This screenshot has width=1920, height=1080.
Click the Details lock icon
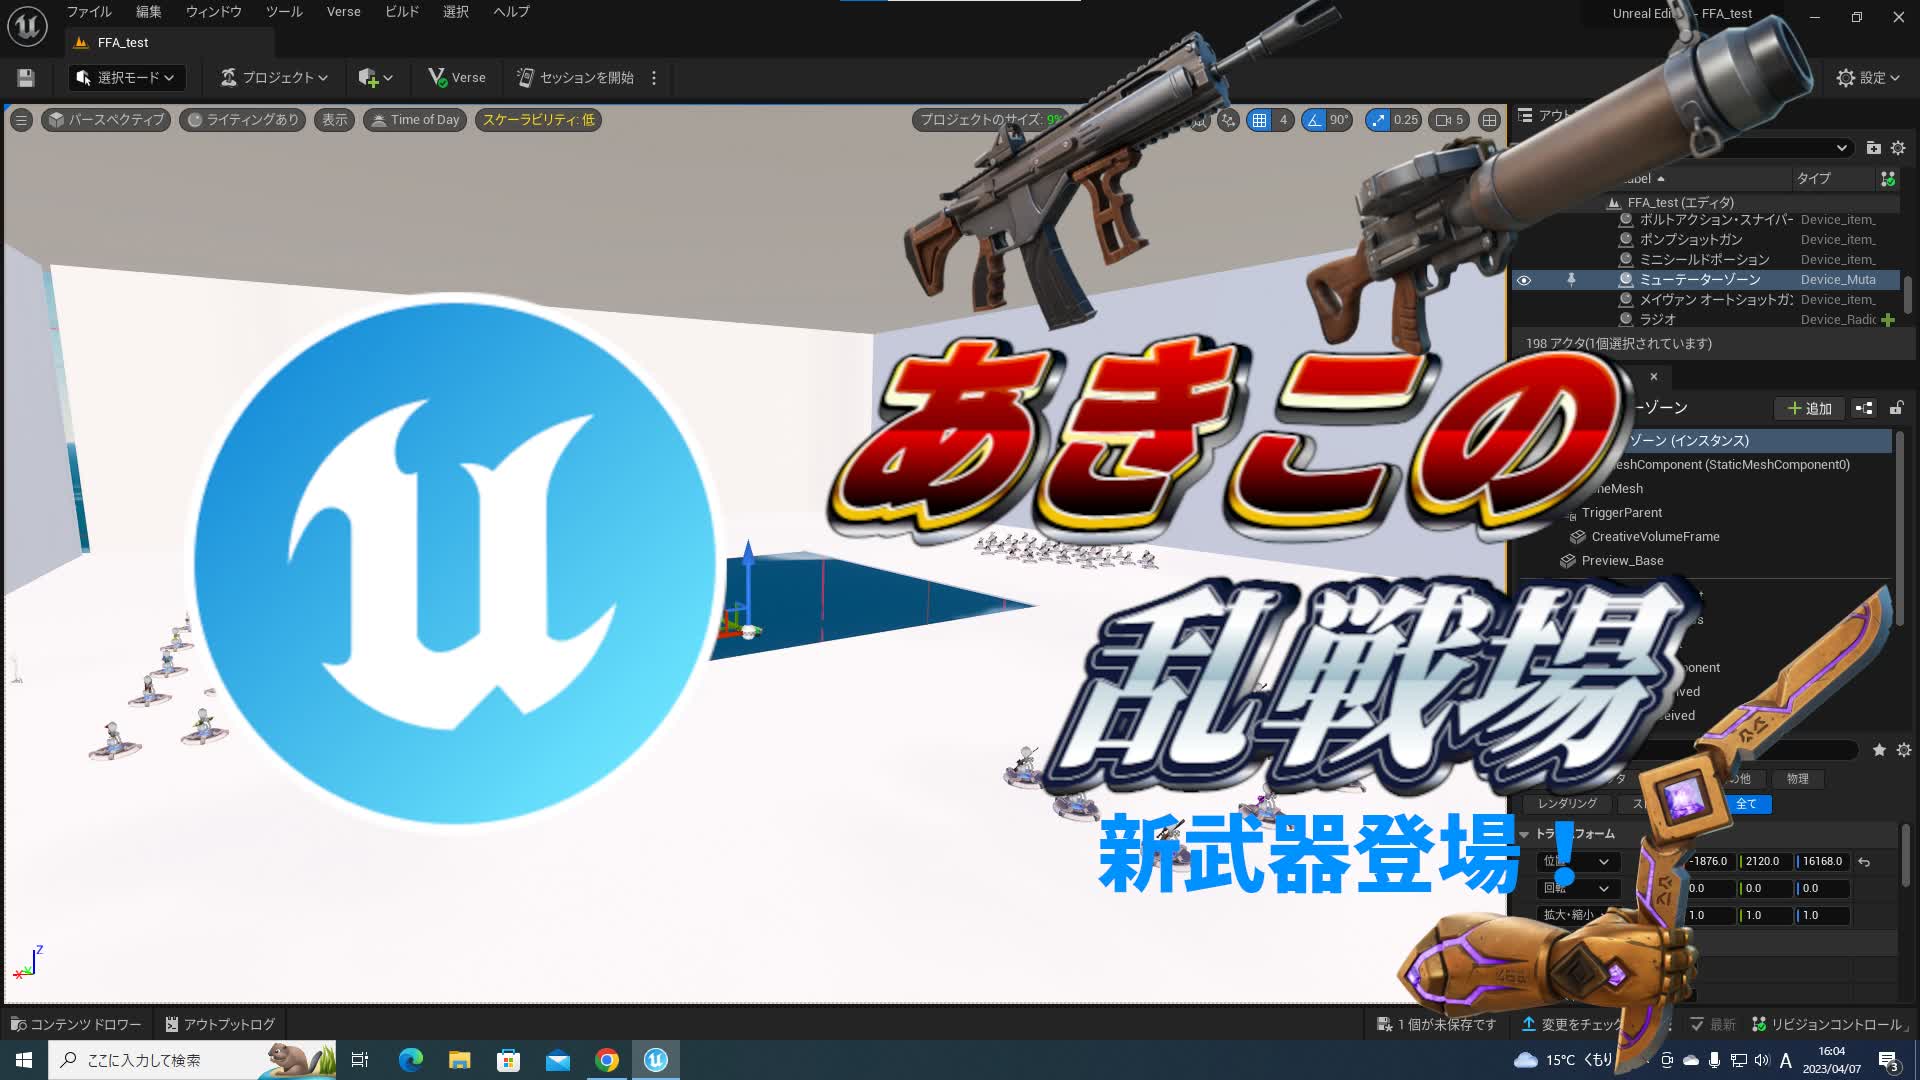tap(1896, 408)
